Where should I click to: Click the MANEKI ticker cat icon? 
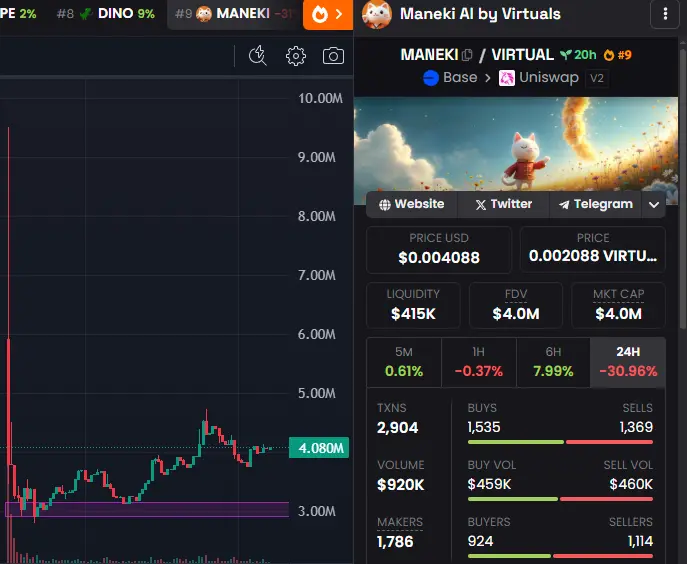(204, 14)
